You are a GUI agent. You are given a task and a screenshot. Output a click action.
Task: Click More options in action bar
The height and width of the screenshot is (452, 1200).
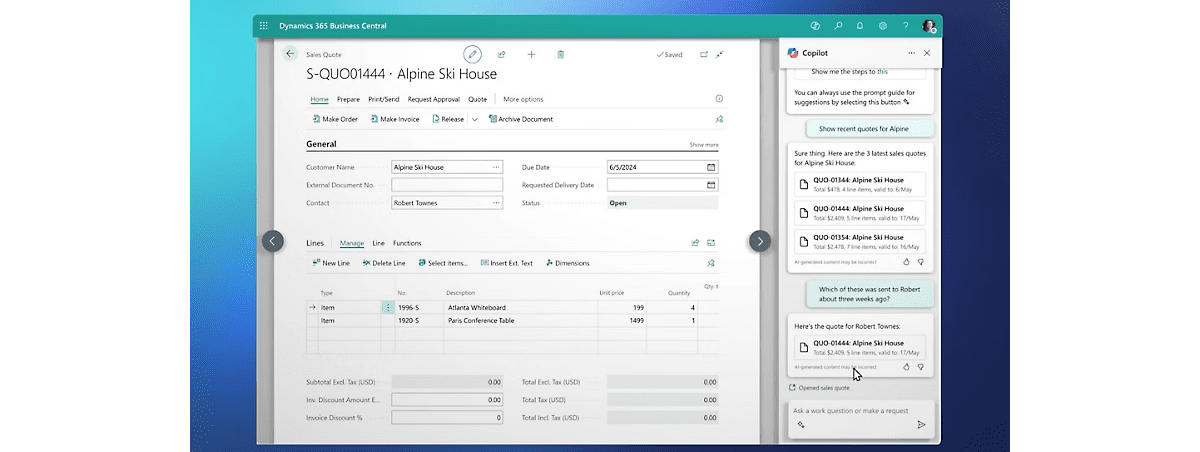[523, 99]
